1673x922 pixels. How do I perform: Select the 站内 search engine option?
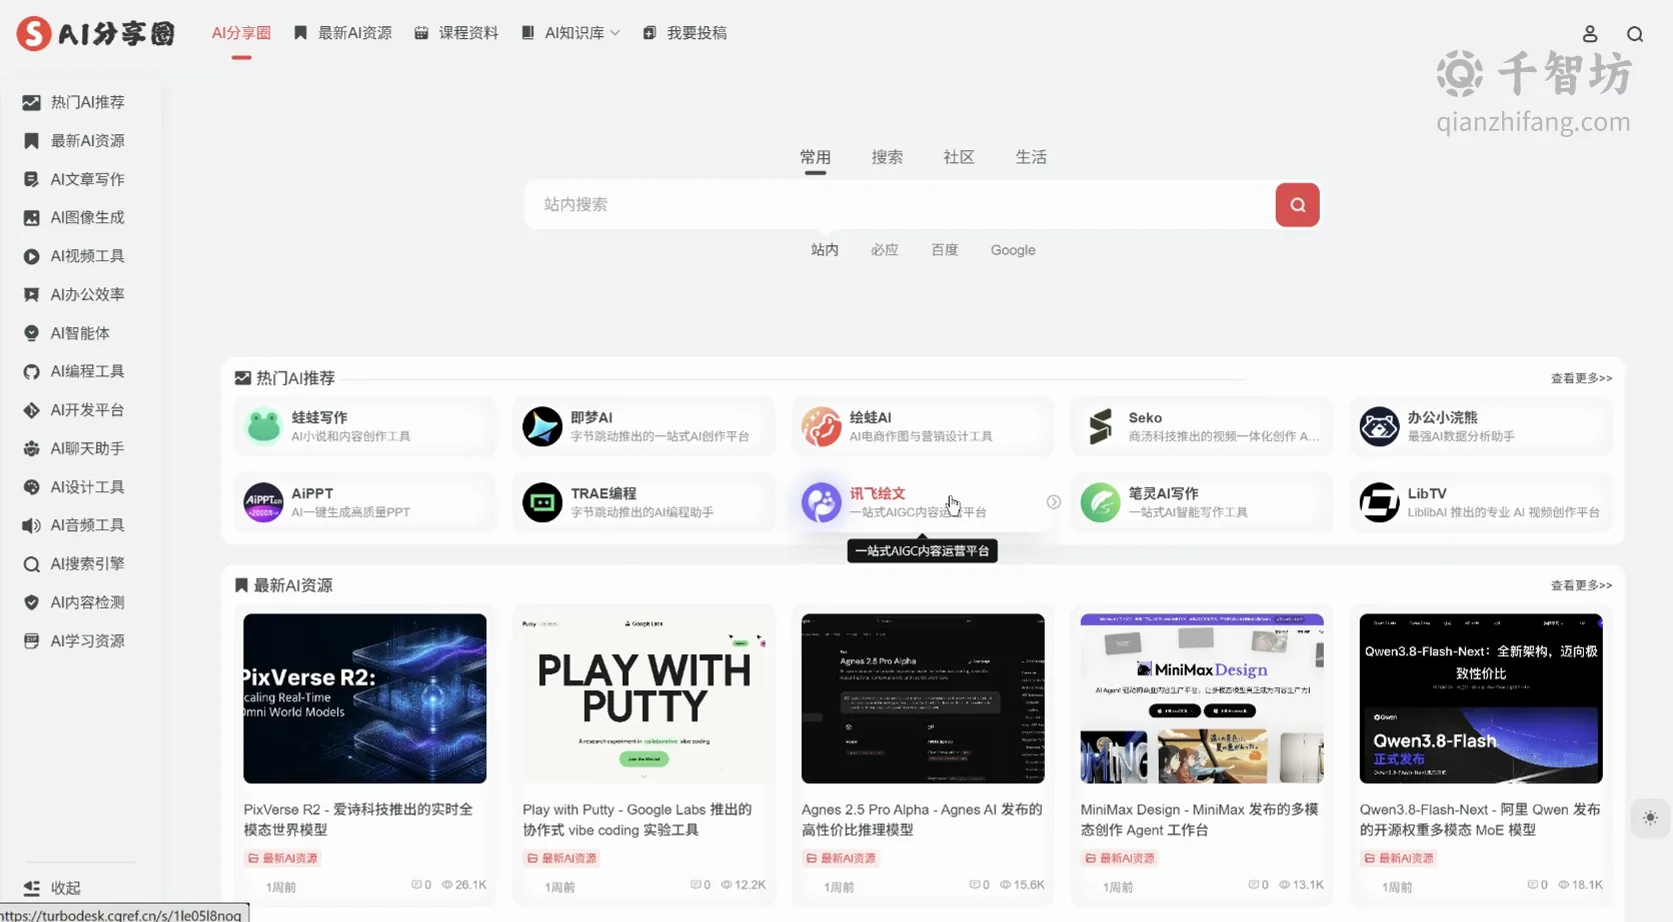coord(824,250)
